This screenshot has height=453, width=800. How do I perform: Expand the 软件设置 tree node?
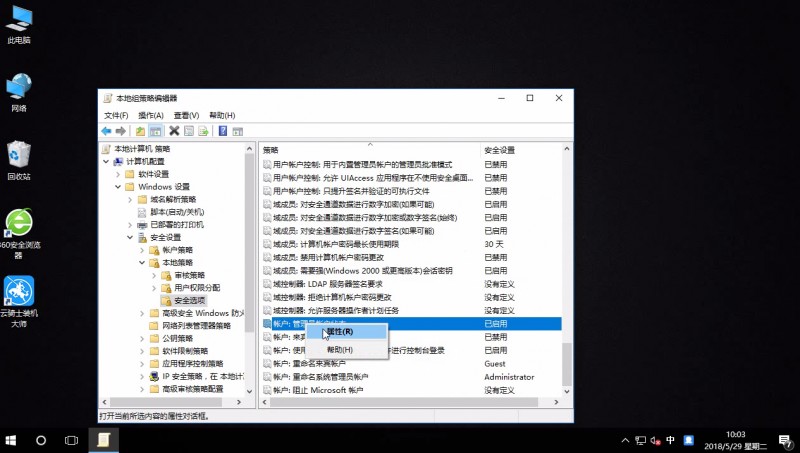pyautogui.click(x=118, y=174)
